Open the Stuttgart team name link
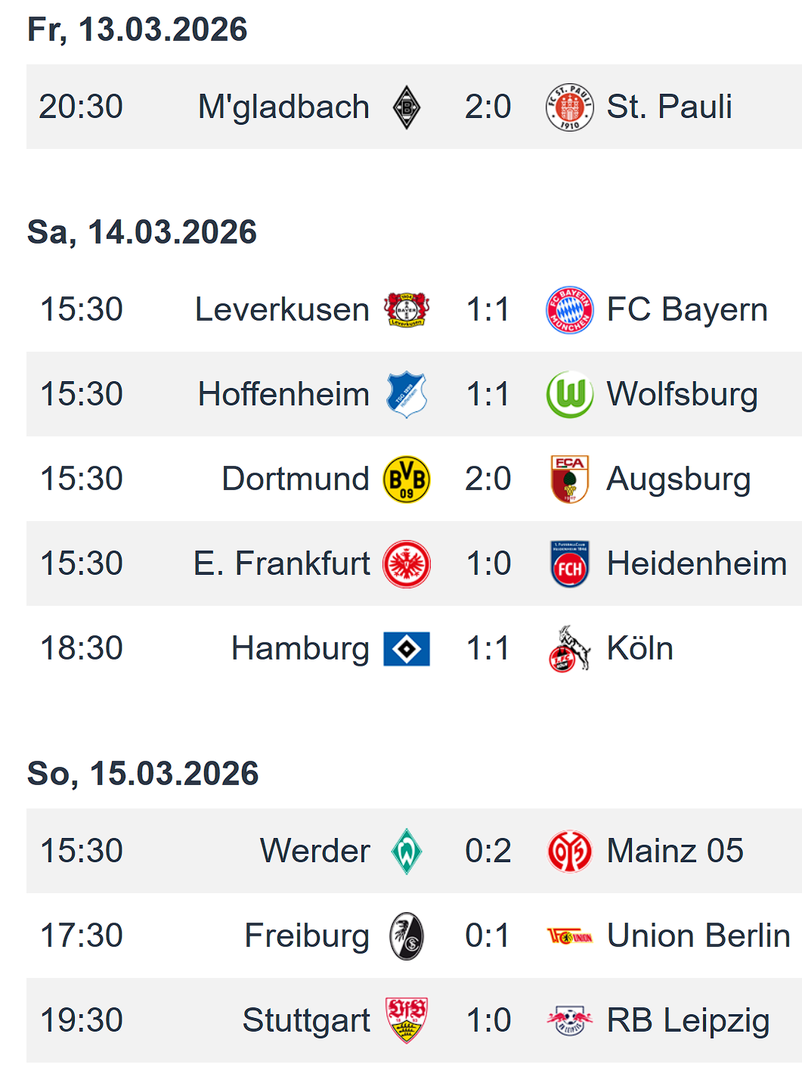Image resolution: width=802 pixels, height=1080 pixels. (x=306, y=1021)
